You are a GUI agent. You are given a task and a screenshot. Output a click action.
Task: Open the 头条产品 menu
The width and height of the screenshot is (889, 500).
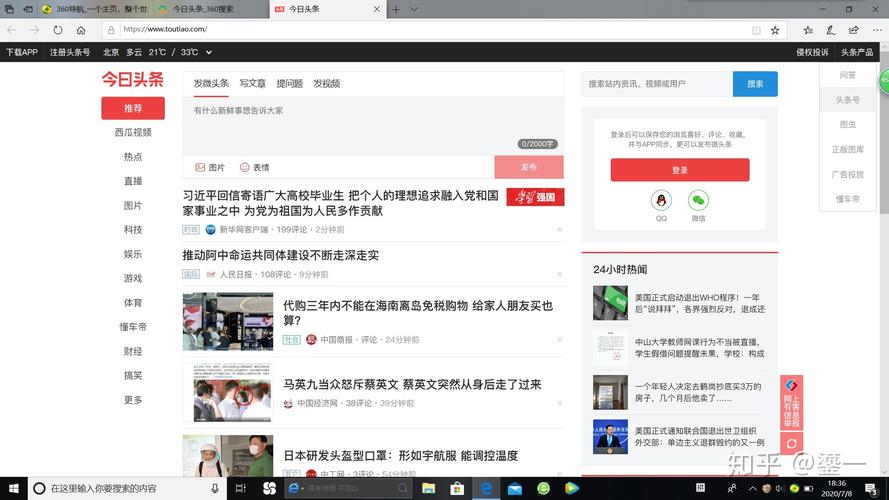857,52
